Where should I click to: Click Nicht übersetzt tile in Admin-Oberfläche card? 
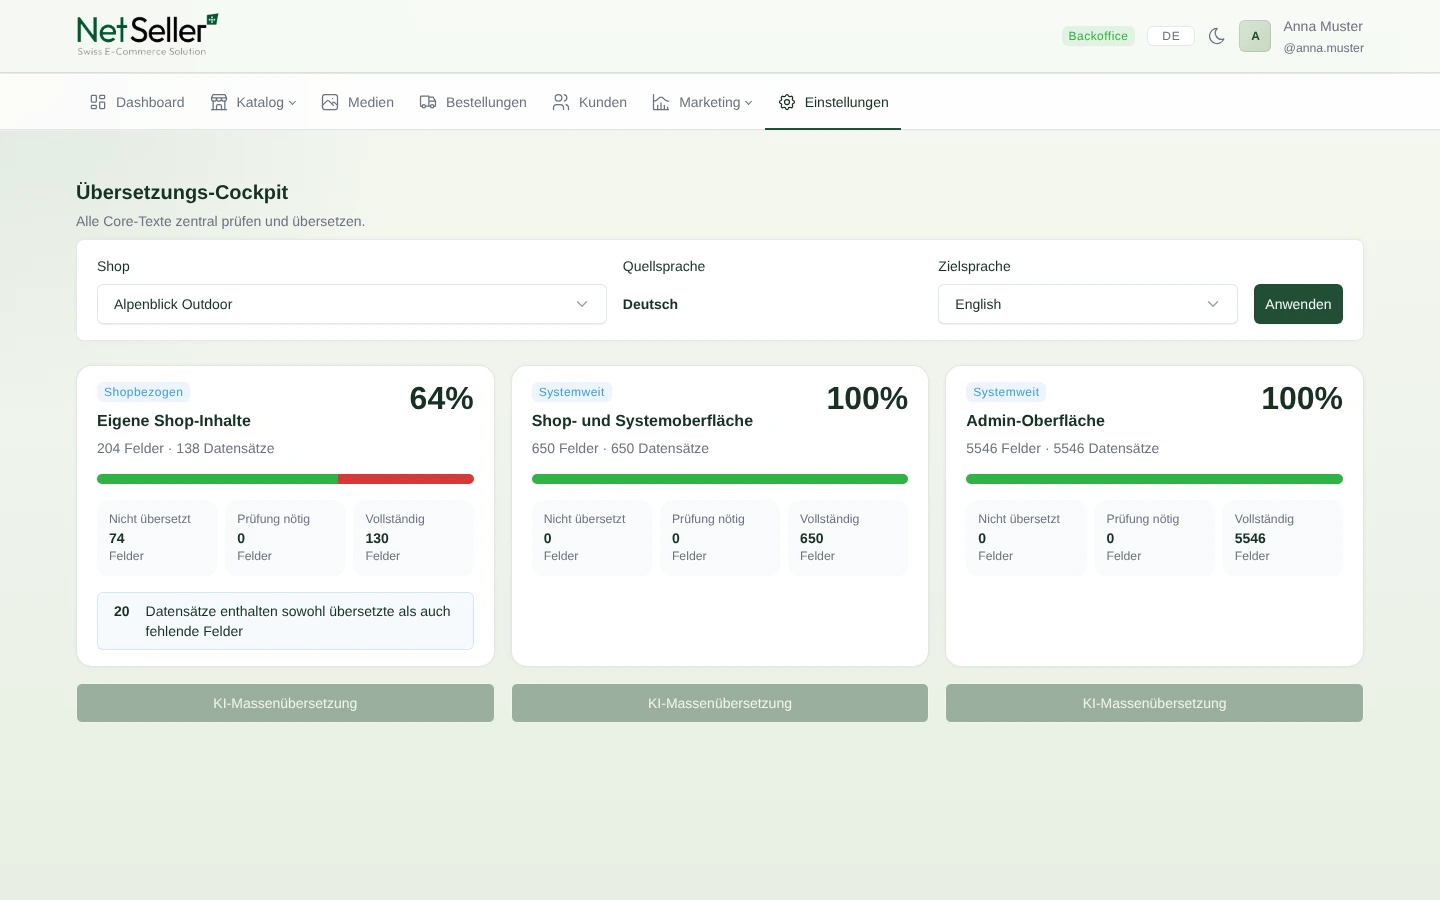(1026, 538)
